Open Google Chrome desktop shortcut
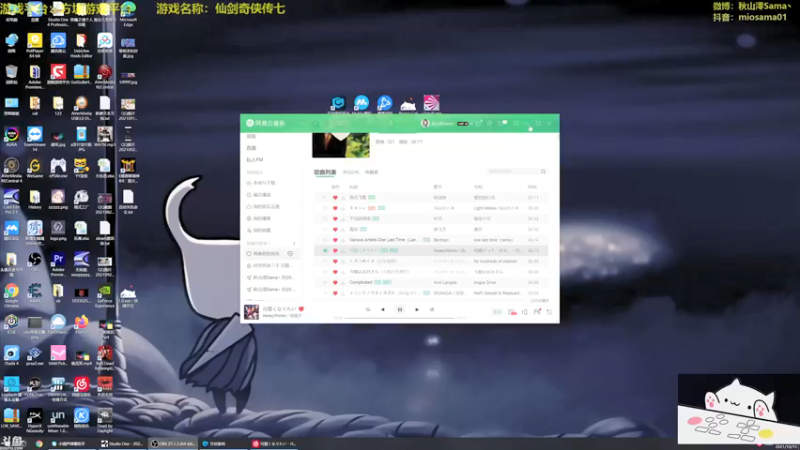Screen dimensions: 800x450 (x=11, y=295)
